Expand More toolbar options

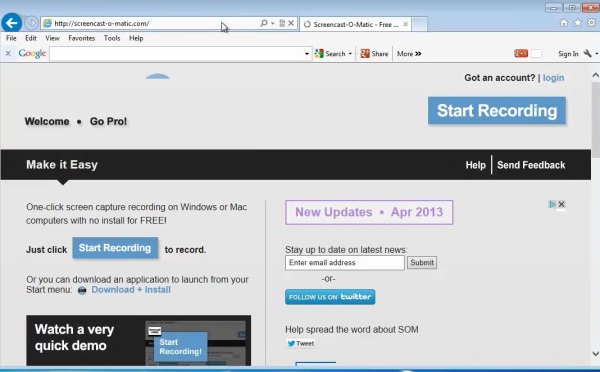coord(409,54)
